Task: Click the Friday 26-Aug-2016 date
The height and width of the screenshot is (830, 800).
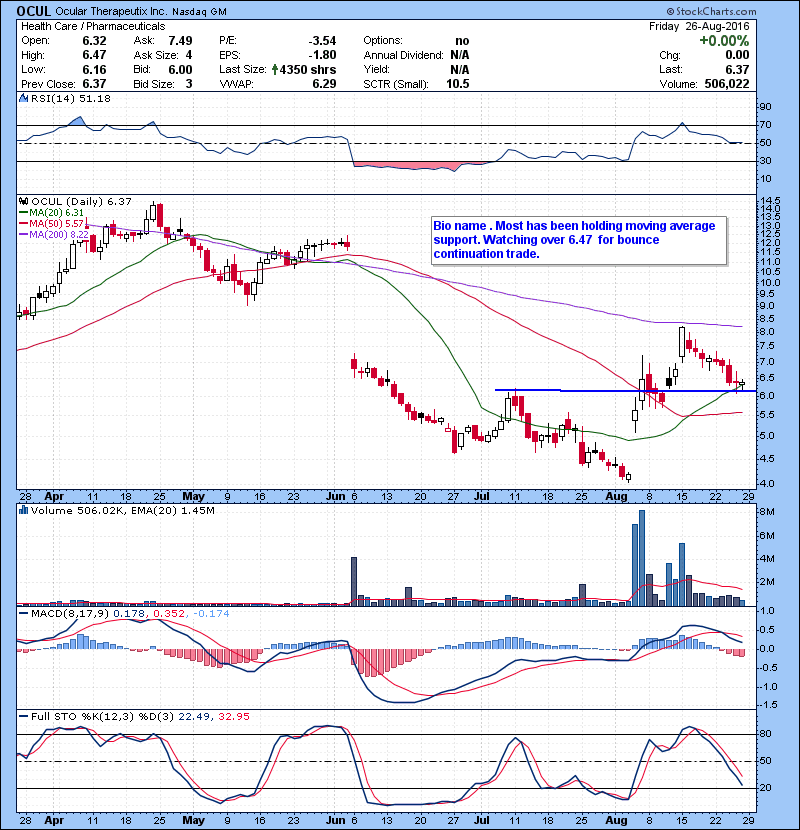Action: (x=699, y=26)
